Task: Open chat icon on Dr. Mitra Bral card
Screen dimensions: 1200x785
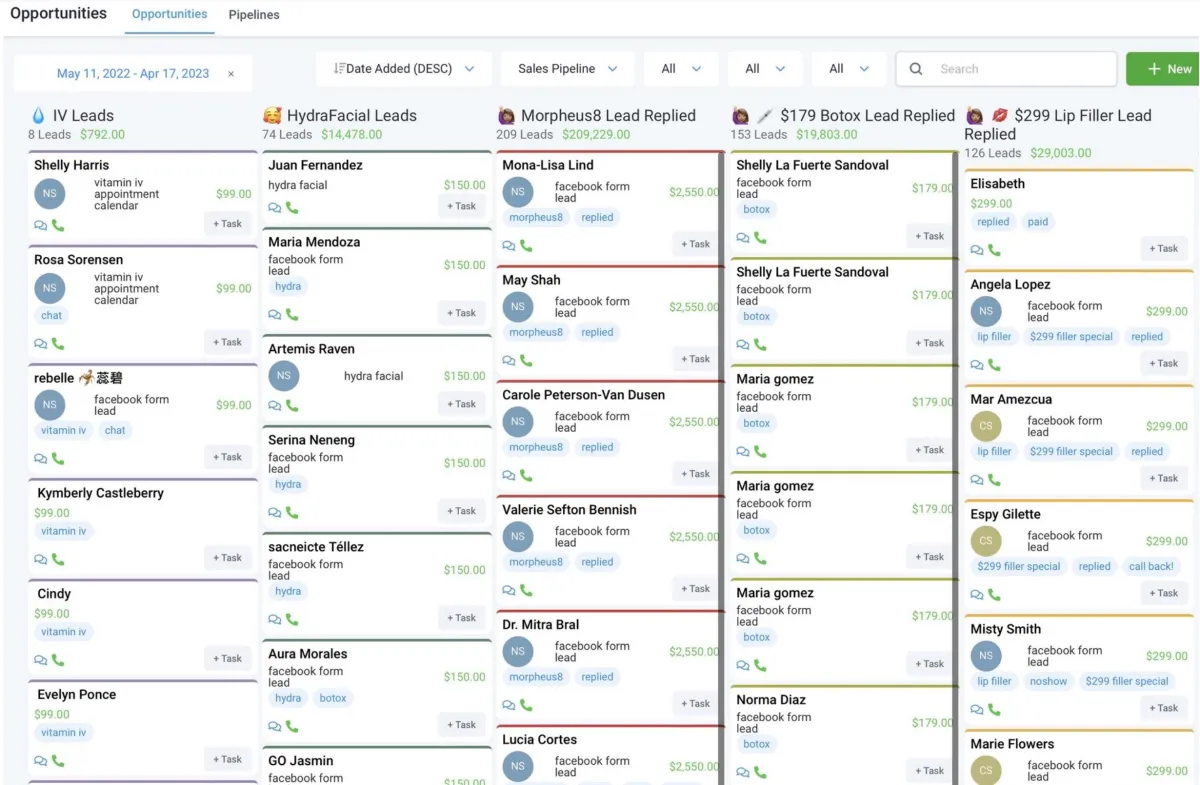Action: click(x=509, y=705)
